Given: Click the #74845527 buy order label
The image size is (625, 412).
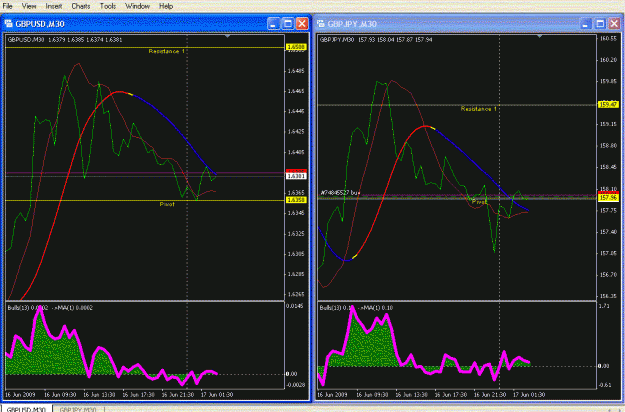Looking at the screenshot, I should click(340, 193).
